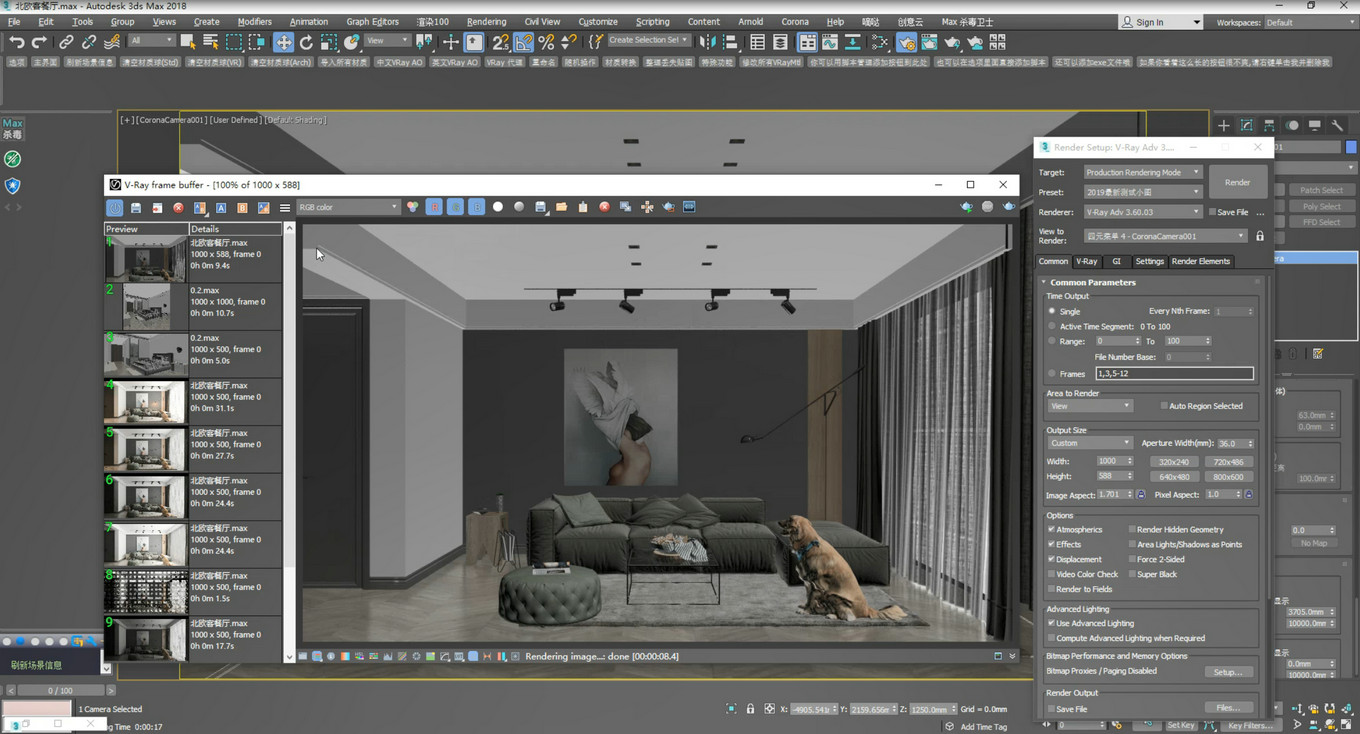Open the Area to Render View dropdown
The height and width of the screenshot is (734, 1360).
(x=1090, y=406)
